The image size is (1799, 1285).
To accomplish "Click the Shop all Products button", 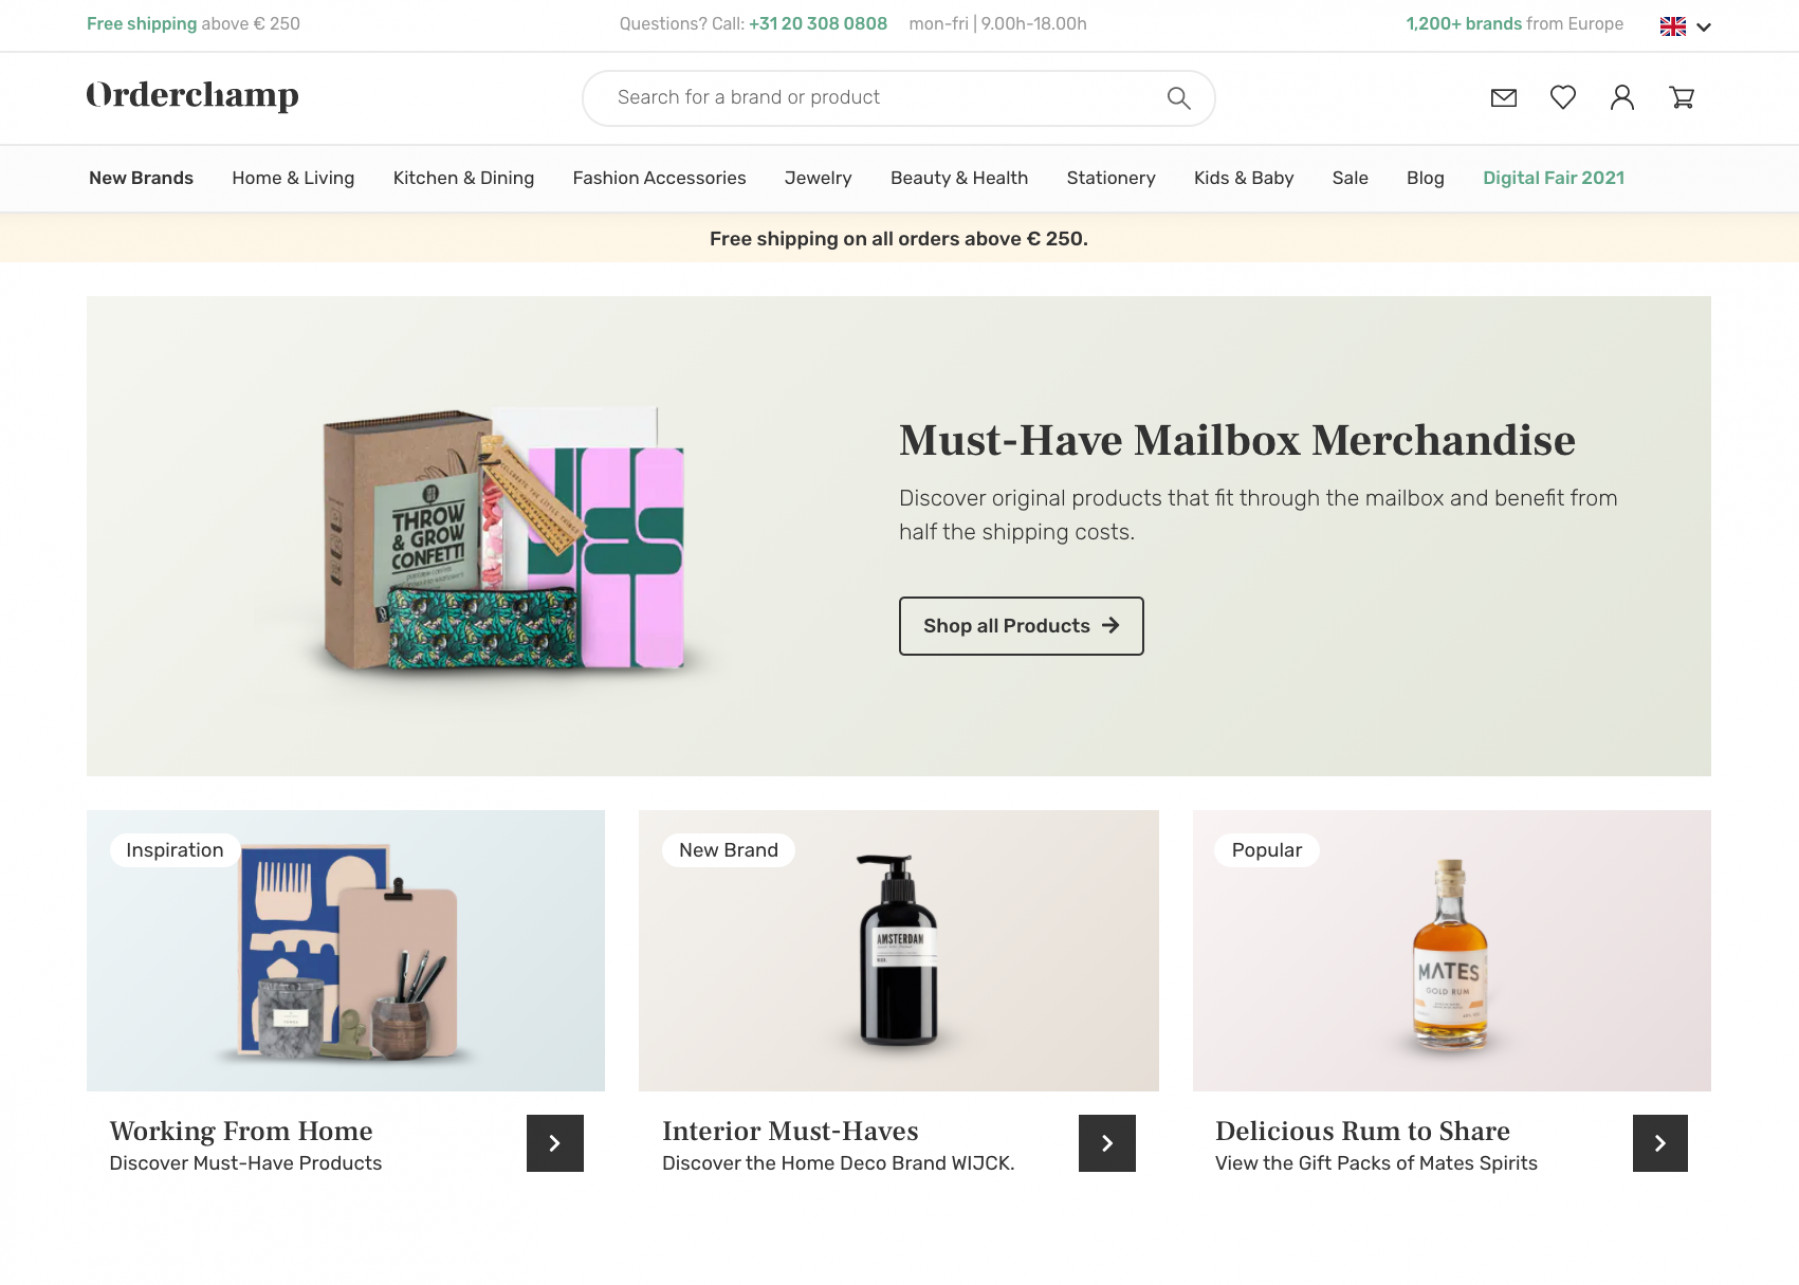I will [x=1021, y=626].
